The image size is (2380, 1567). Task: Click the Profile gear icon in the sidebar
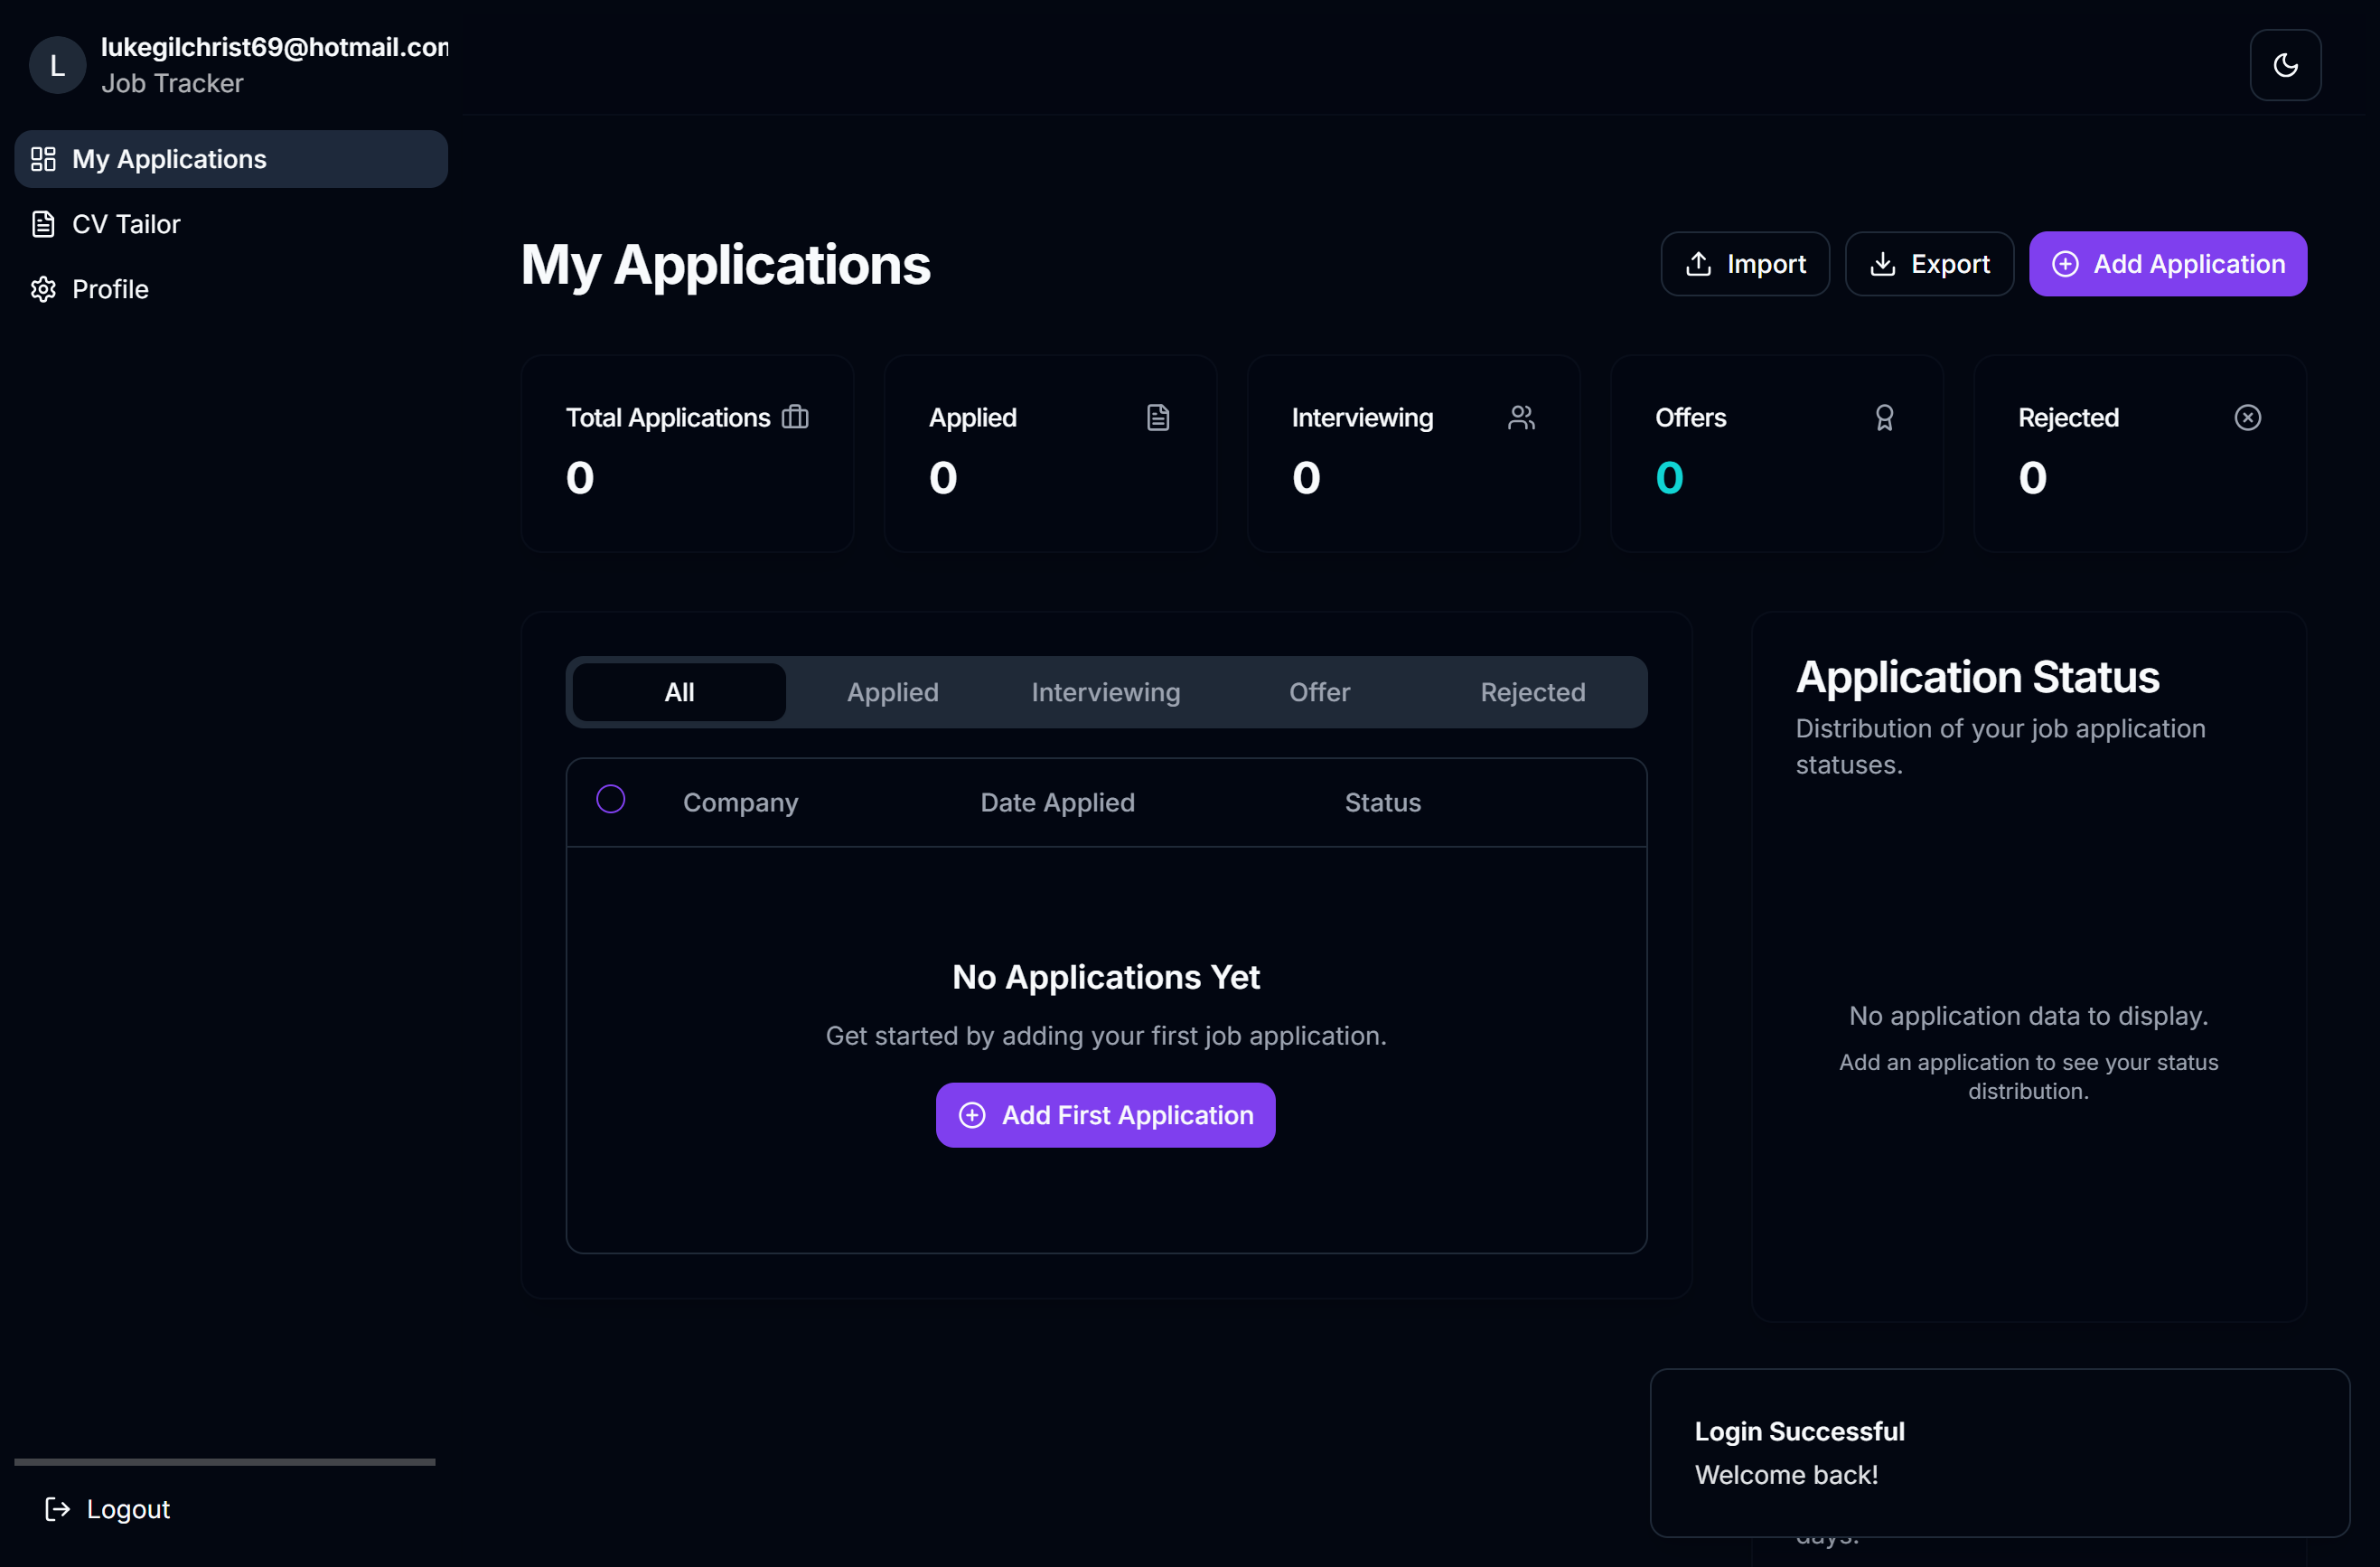pyautogui.click(x=43, y=289)
